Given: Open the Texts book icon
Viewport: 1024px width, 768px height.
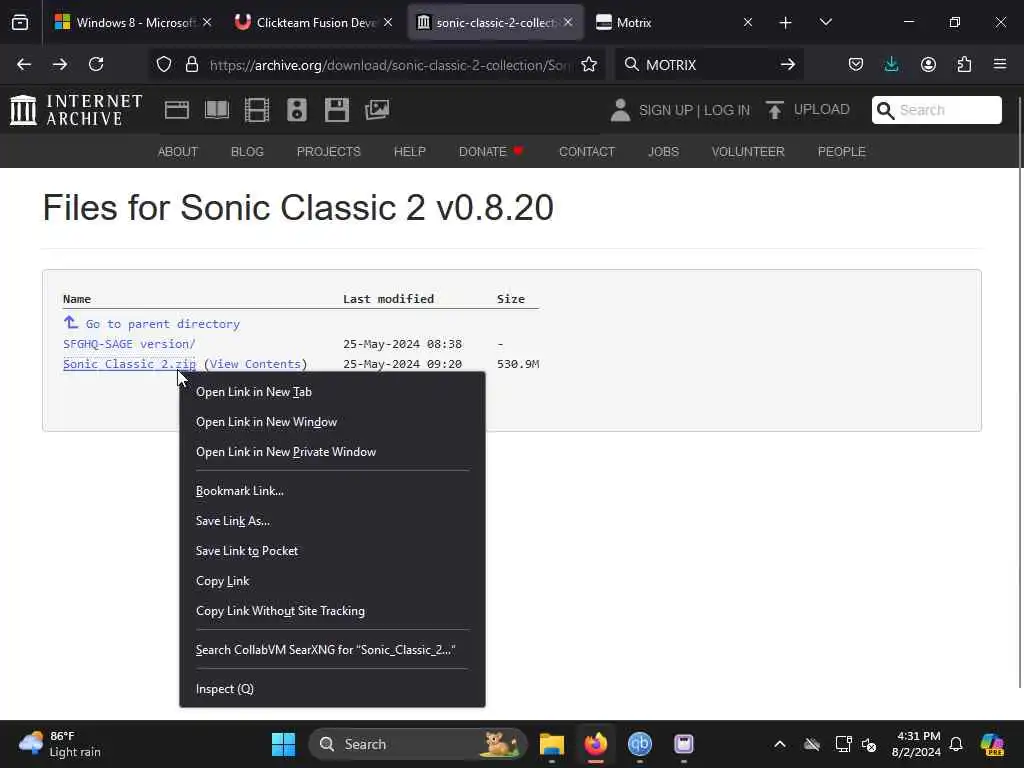Looking at the screenshot, I should click(x=217, y=110).
